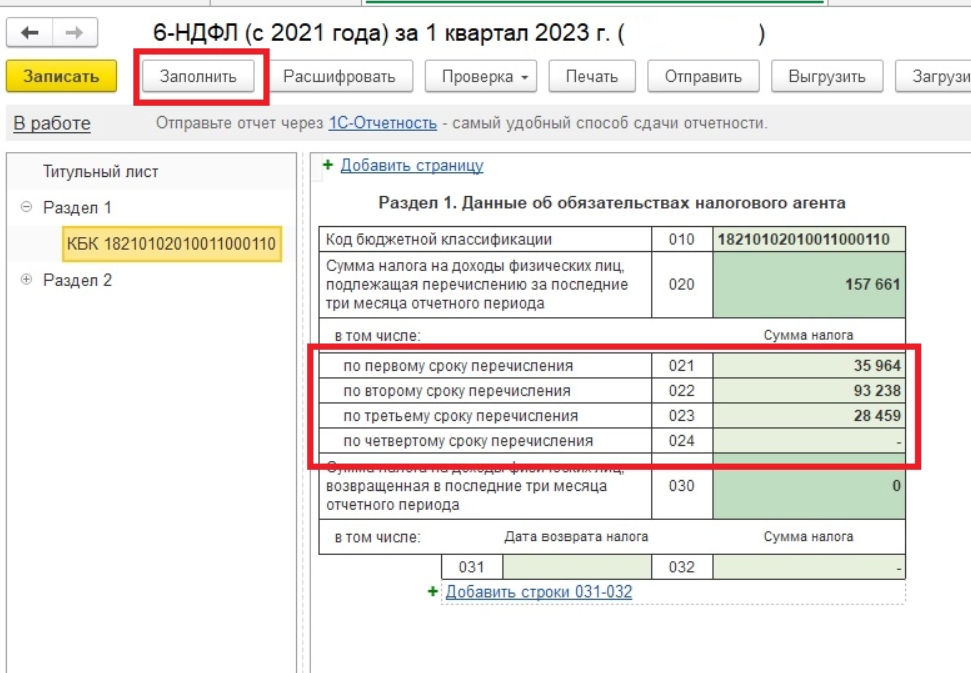This screenshot has width=971, height=673.
Task: Collapse the Раздел 1 tree node
Action: [26, 207]
